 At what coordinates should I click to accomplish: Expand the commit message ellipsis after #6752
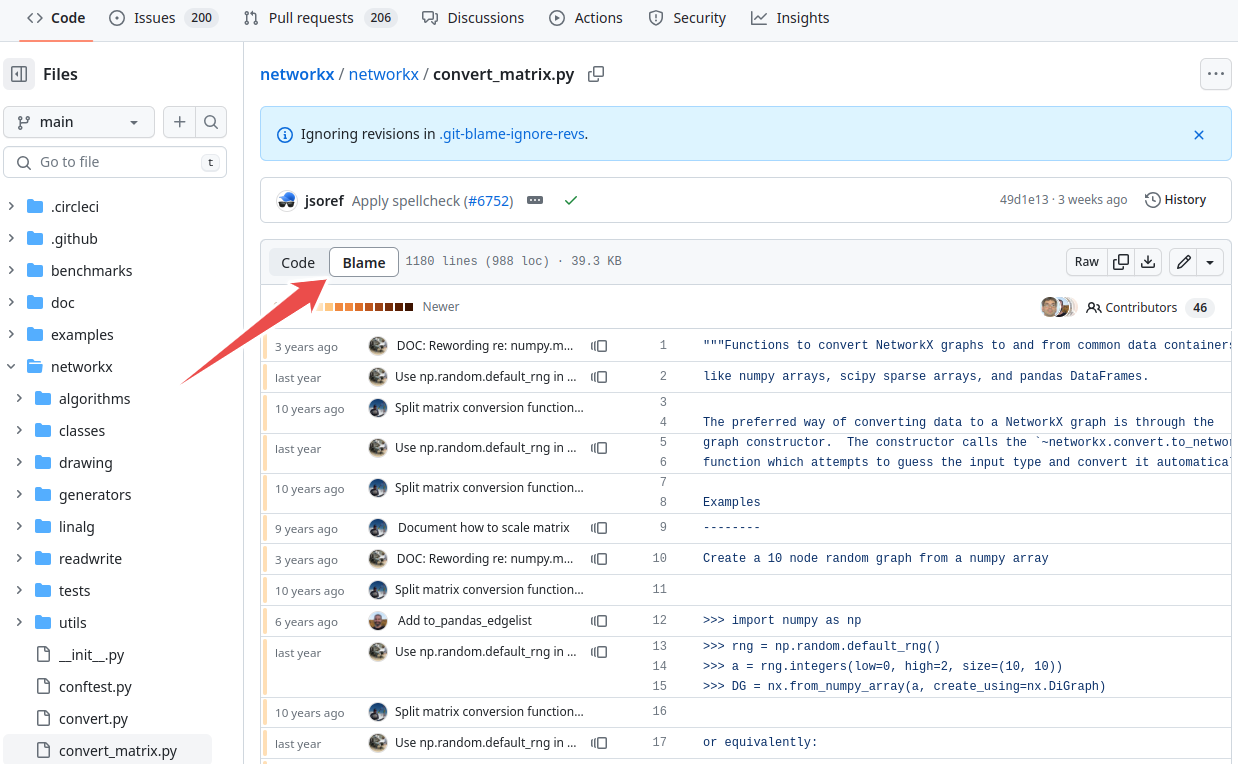tap(535, 200)
